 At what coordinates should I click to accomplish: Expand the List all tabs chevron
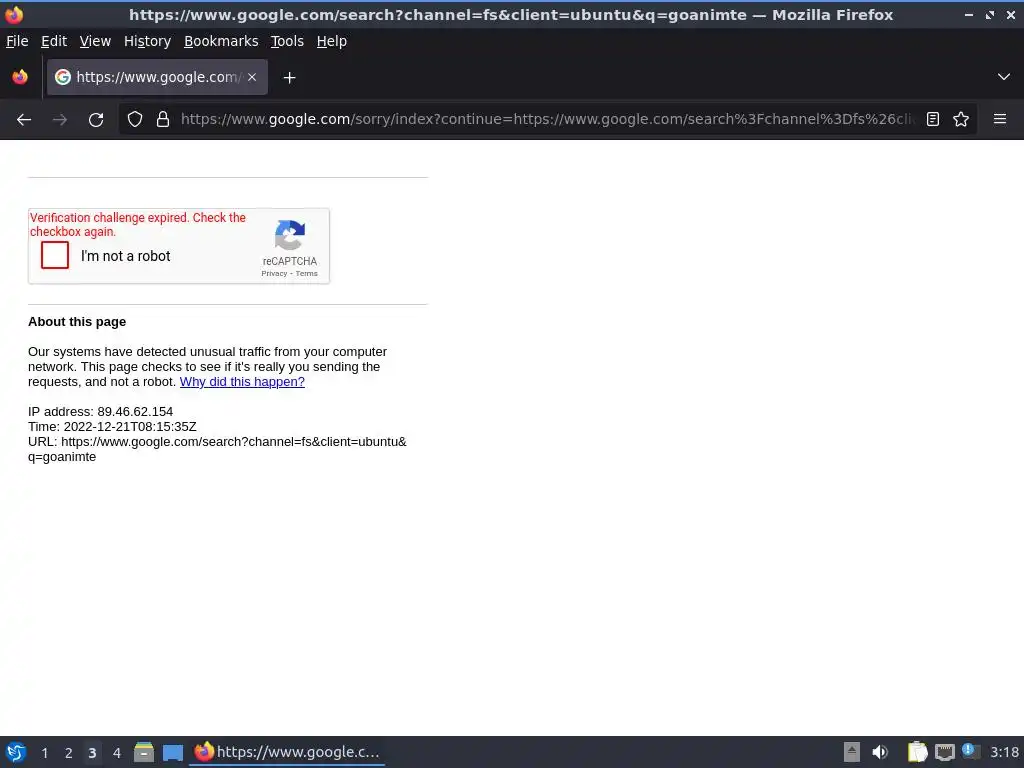point(1004,77)
